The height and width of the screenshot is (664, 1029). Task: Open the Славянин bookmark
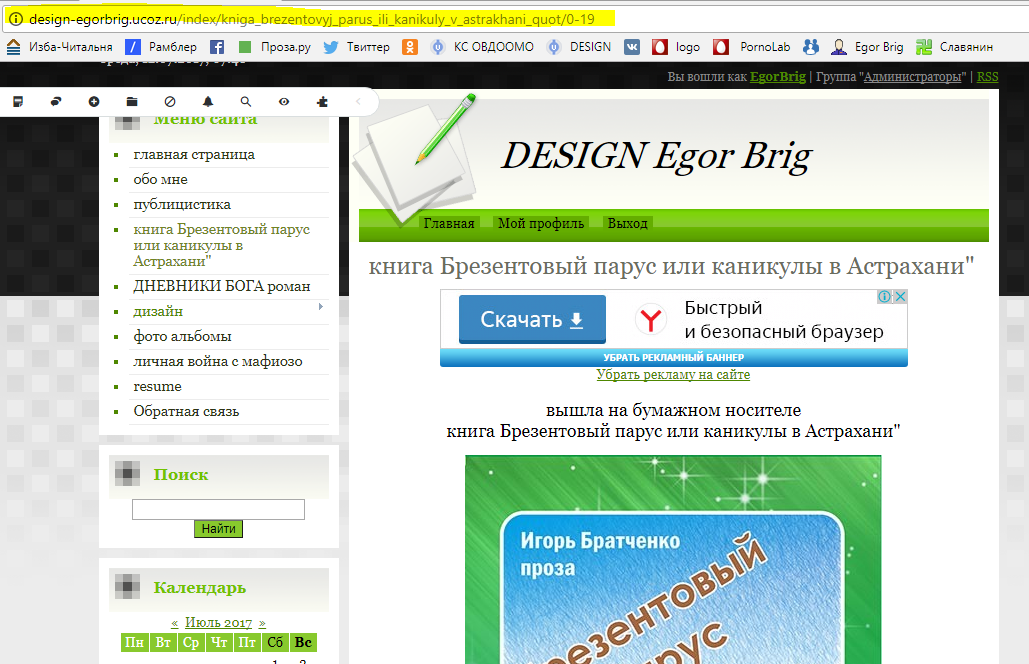(954, 47)
